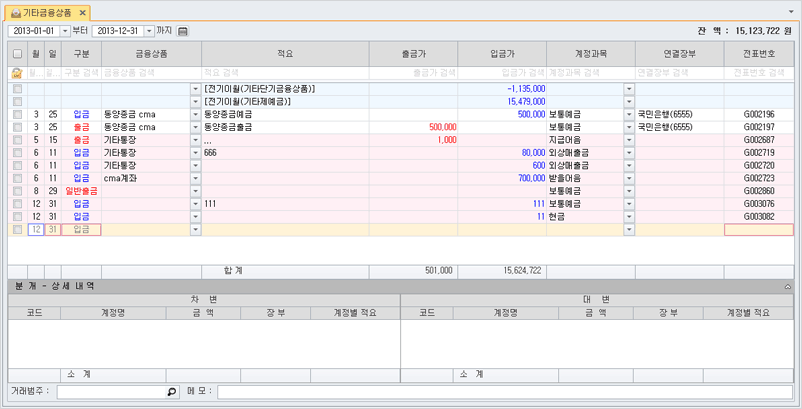Collapse the 분개 - 상세 내역 panel

tap(787, 287)
